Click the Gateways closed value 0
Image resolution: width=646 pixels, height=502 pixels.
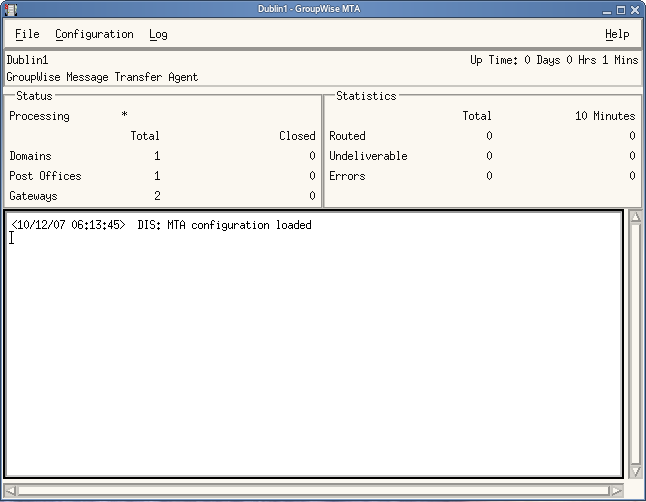pos(312,196)
